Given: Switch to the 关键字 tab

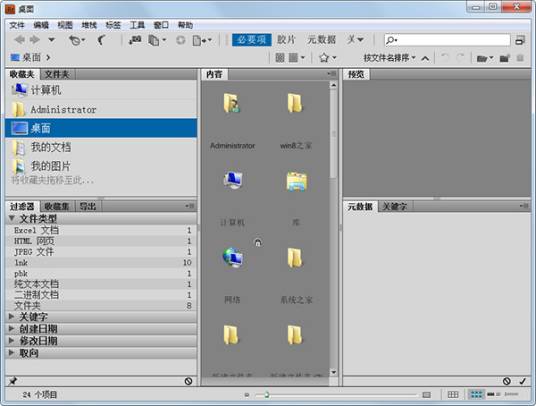Looking at the screenshot, I should 394,206.
